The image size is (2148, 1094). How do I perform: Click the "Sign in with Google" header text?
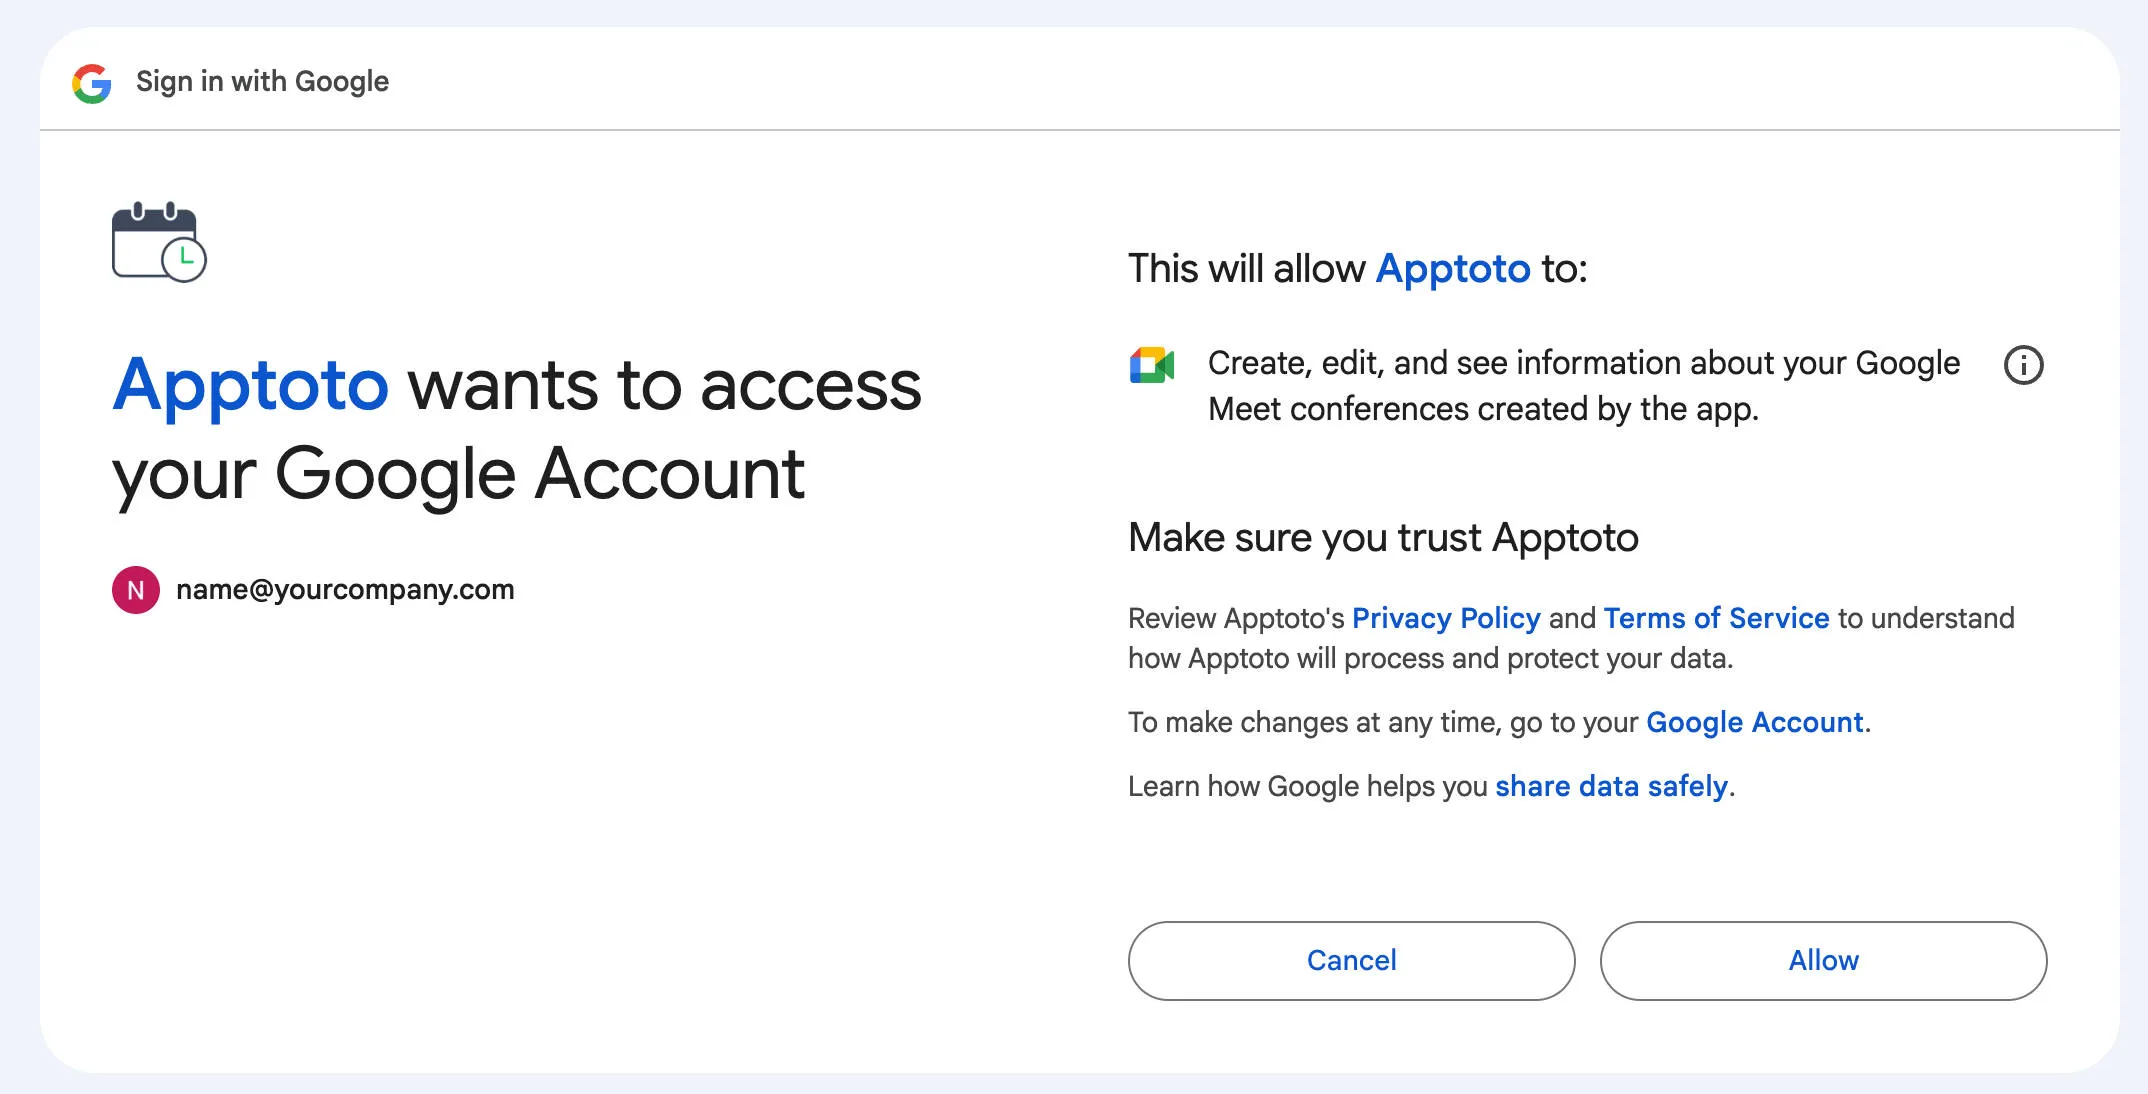click(x=262, y=81)
